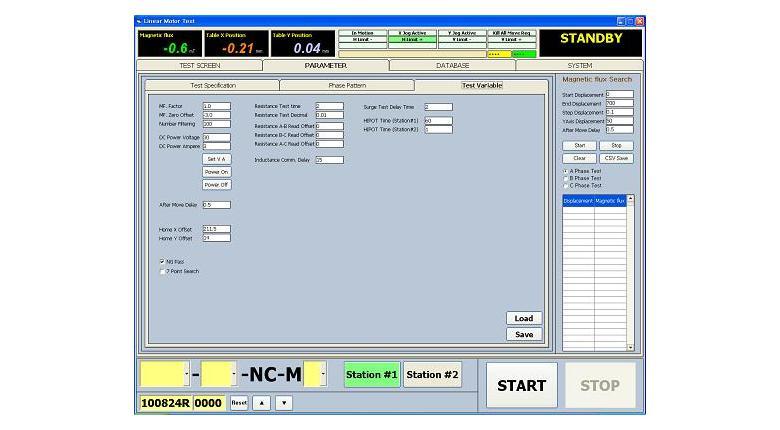Click the MF. Zero Offset input field
This screenshot has width=780, height=430.
(216, 115)
